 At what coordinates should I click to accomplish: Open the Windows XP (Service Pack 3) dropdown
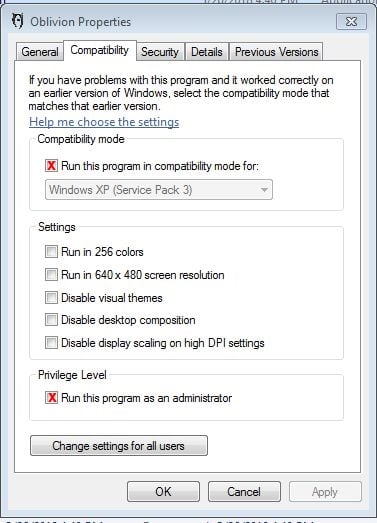159,189
